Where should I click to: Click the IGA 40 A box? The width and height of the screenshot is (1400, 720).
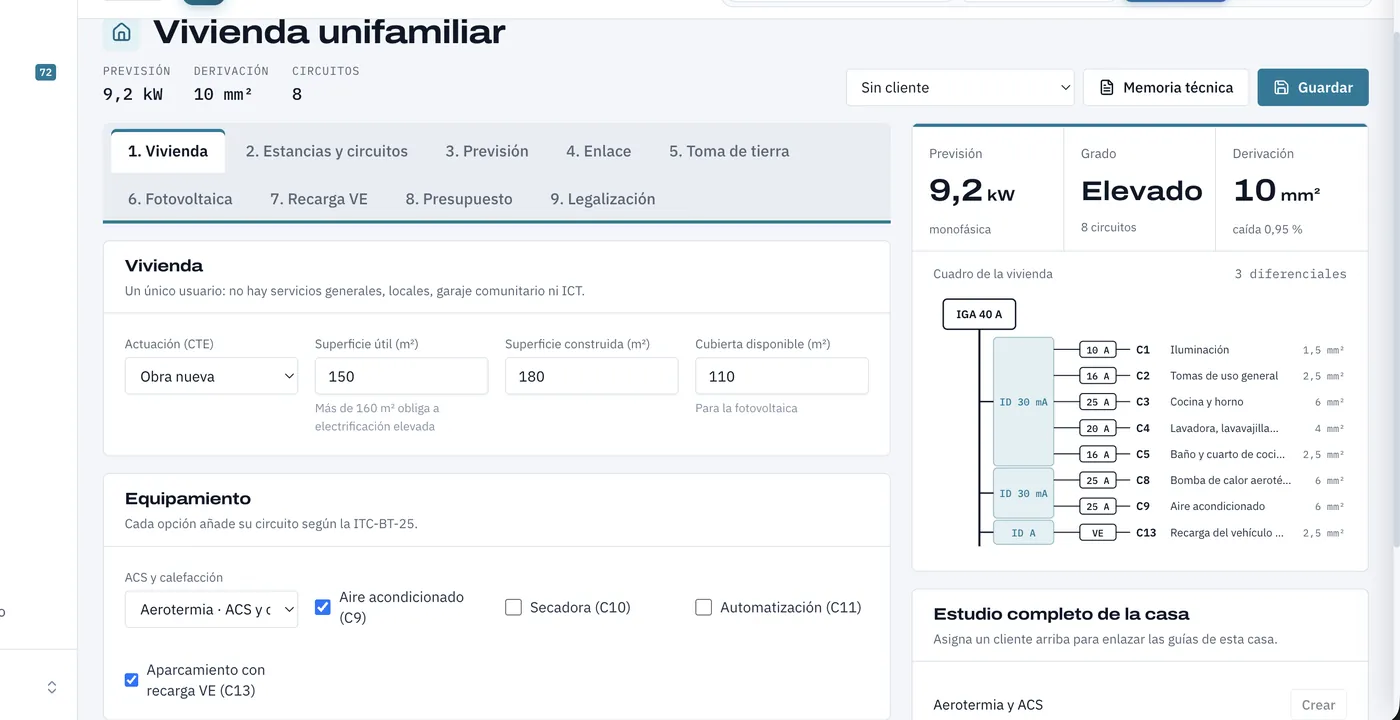979,314
